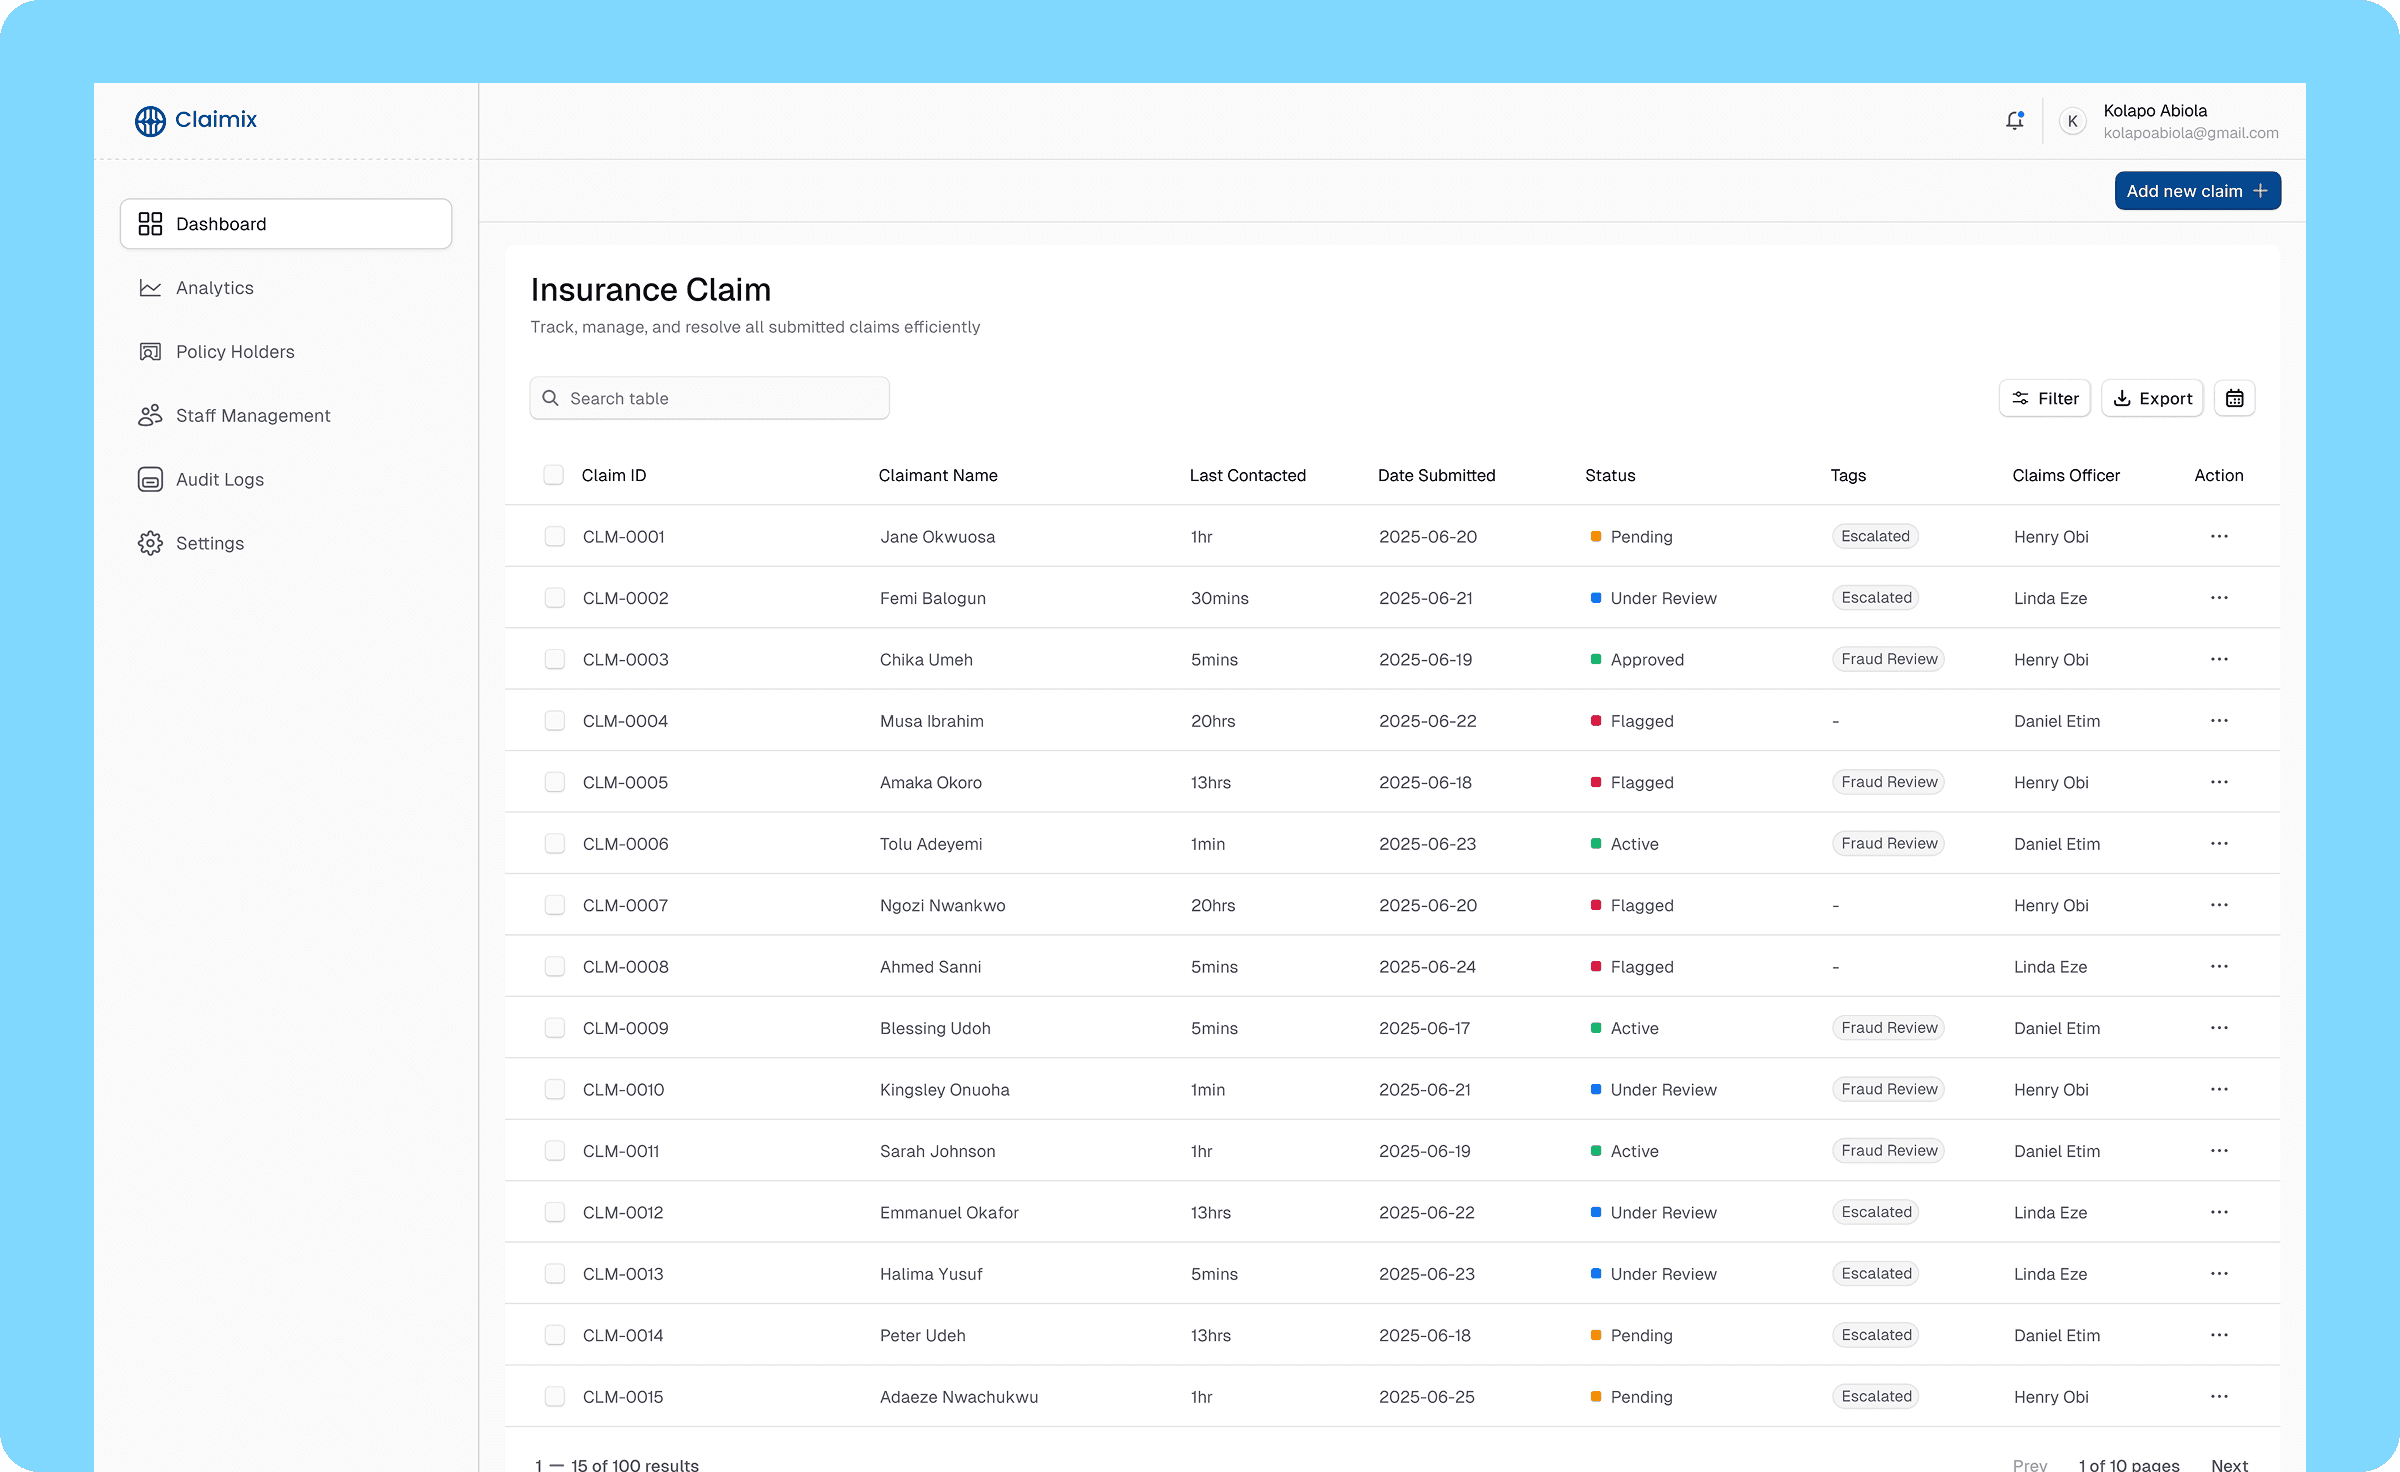Open Audit Logs from the sidebar
The width and height of the screenshot is (2400, 1472).
(219, 480)
